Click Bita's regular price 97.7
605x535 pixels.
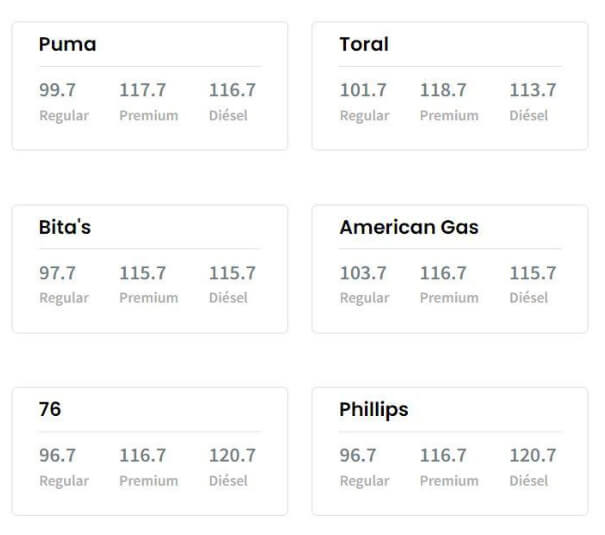(x=58, y=273)
